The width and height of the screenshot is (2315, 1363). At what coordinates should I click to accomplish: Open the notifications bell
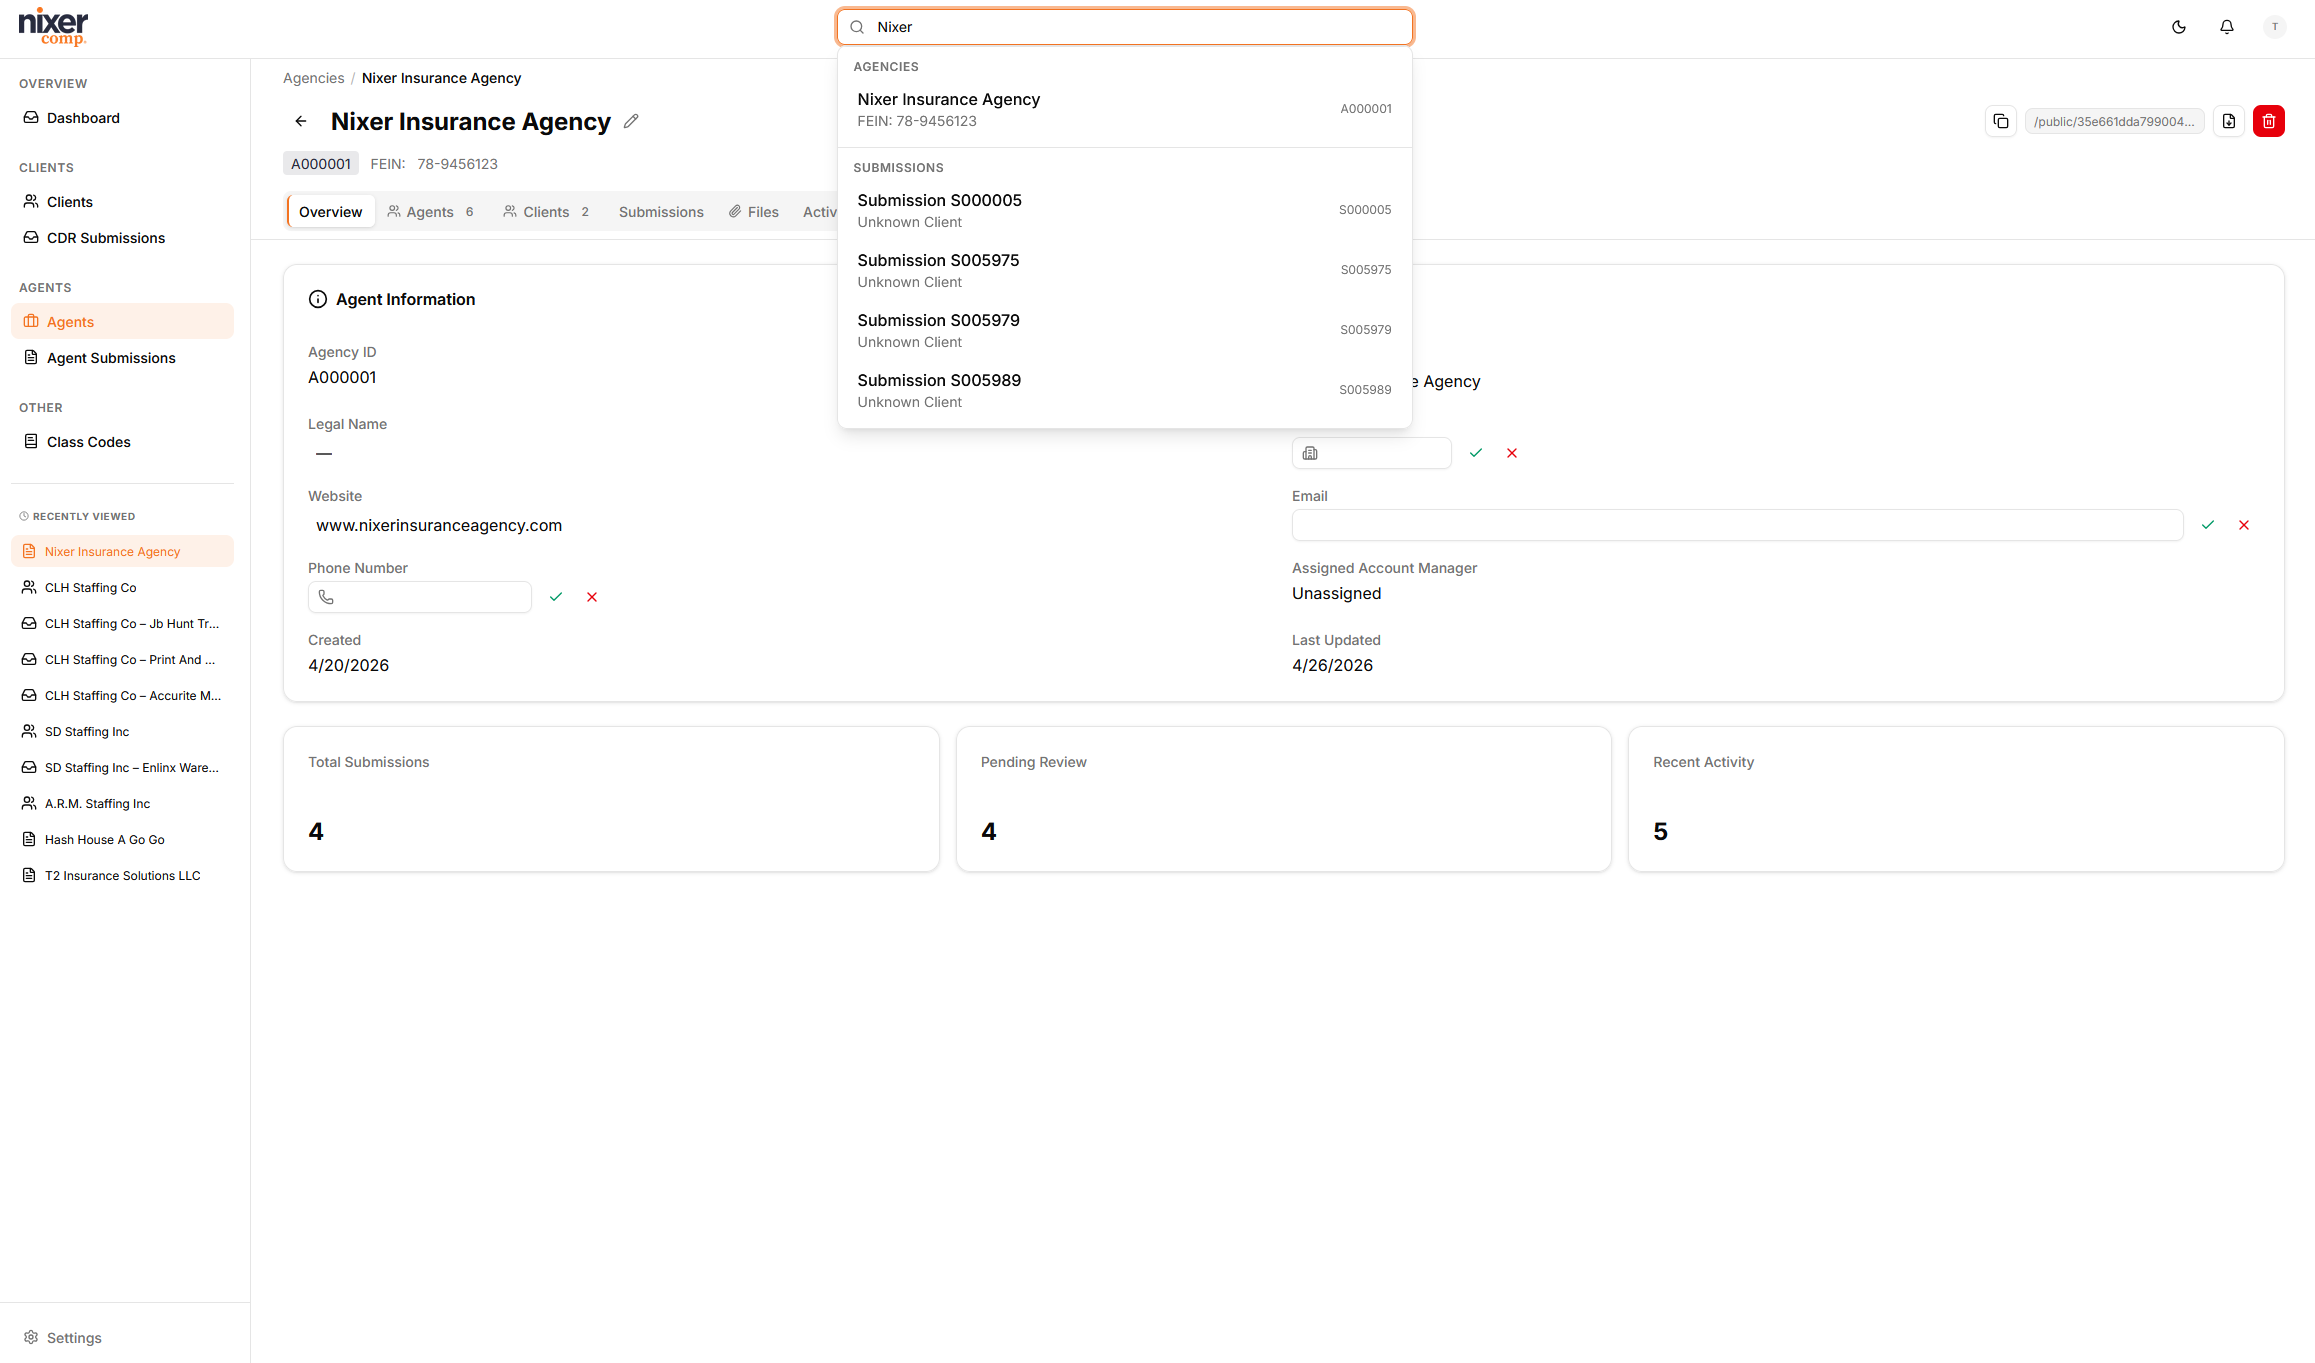(2227, 27)
